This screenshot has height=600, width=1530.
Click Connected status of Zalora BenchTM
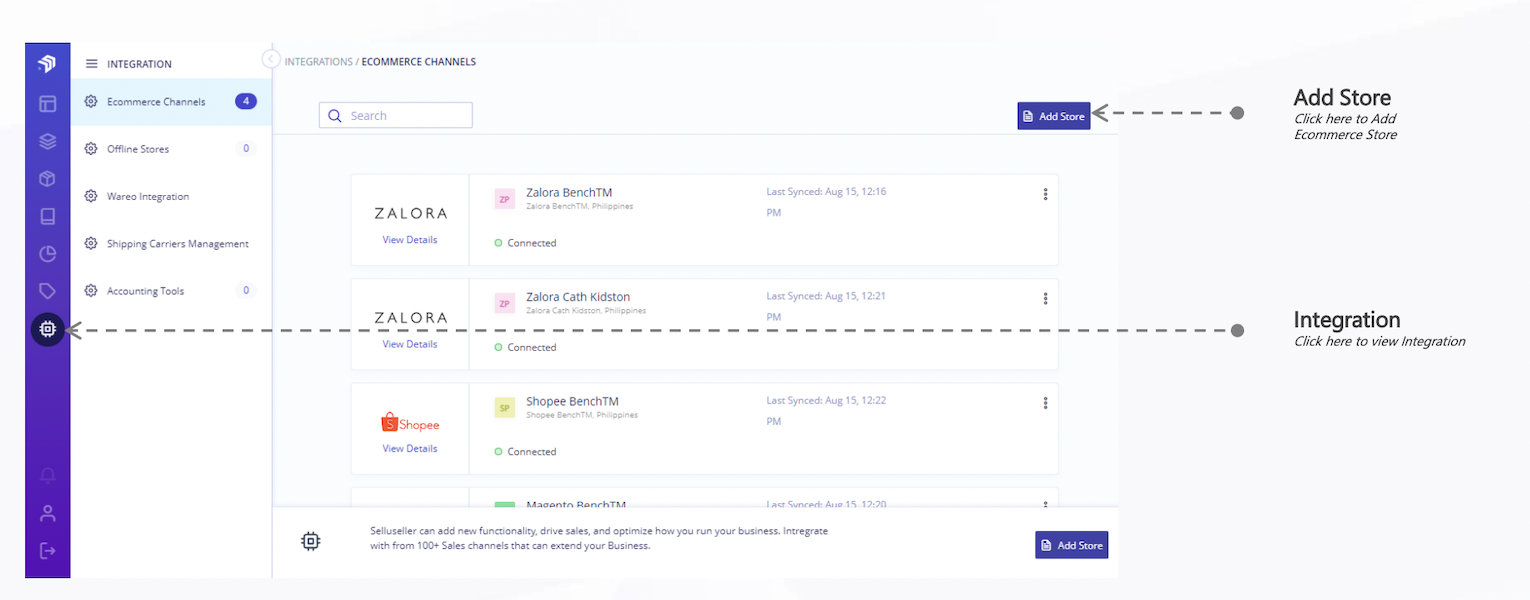point(525,243)
